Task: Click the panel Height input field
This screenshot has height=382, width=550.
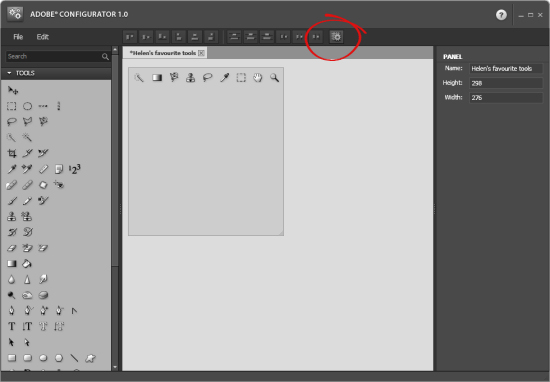Action: click(506, 83)
